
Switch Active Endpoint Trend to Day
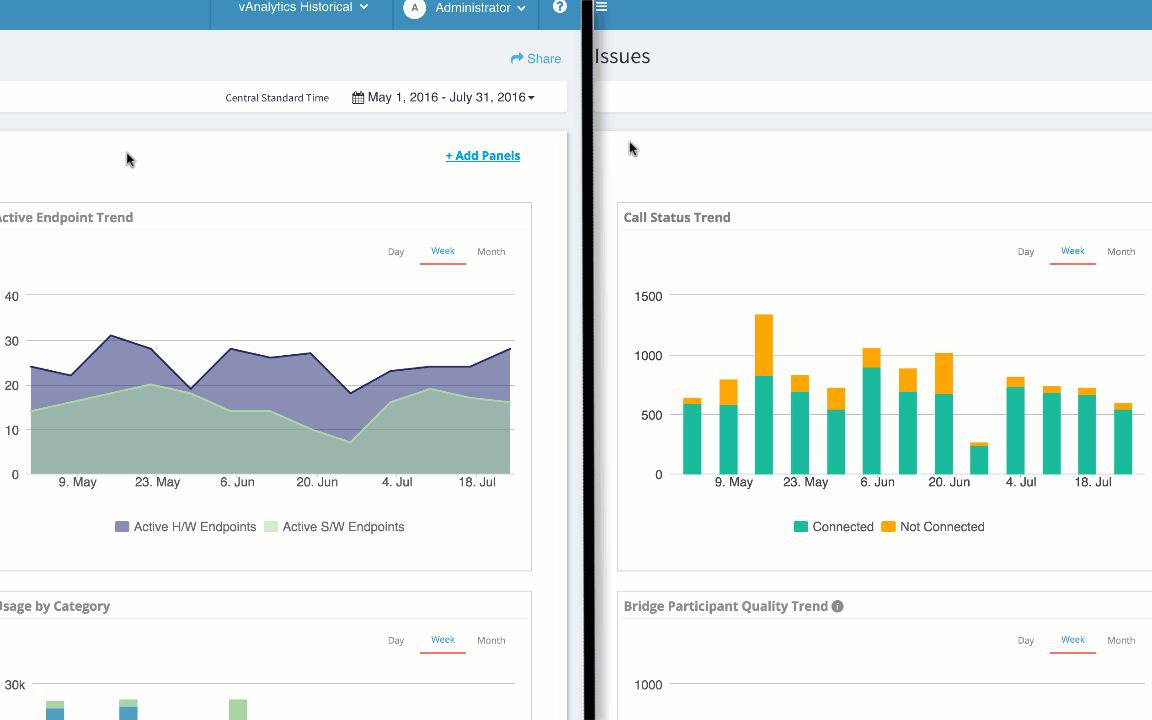[396, 251]
